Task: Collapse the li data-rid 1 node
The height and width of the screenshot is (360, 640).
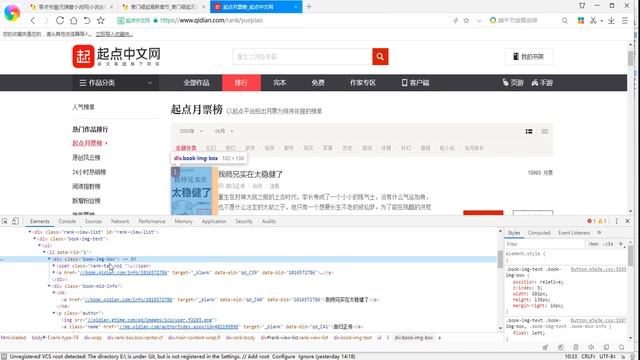Action: click(x=44, y=252)
